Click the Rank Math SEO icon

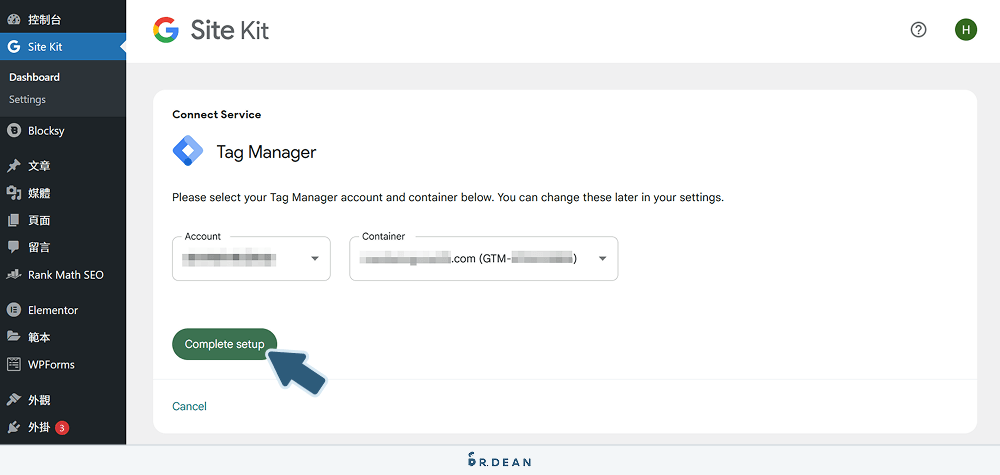[x=14, y=275]
